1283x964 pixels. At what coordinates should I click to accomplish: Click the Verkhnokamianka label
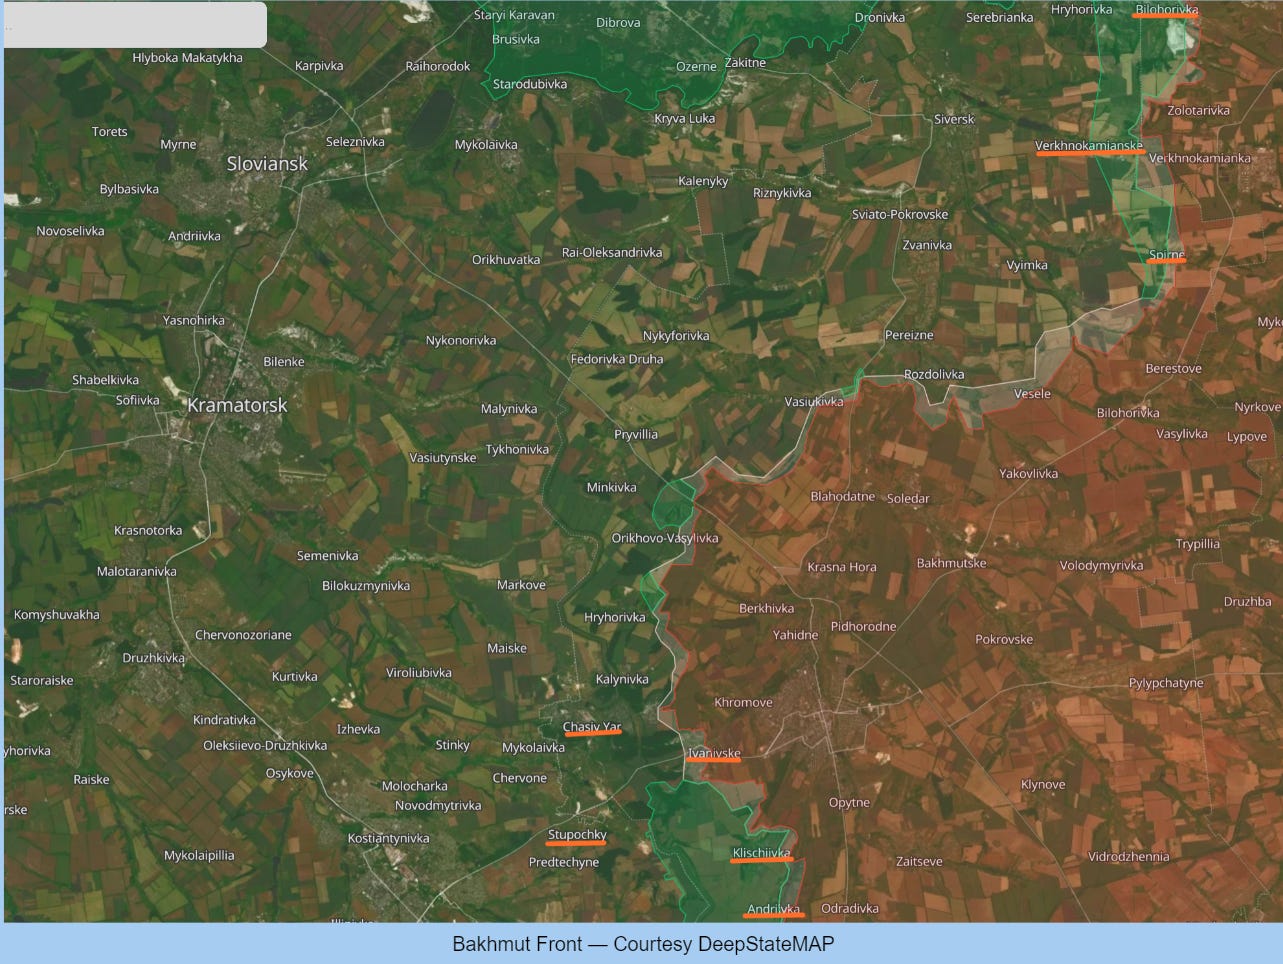[x=1199, y=158]
